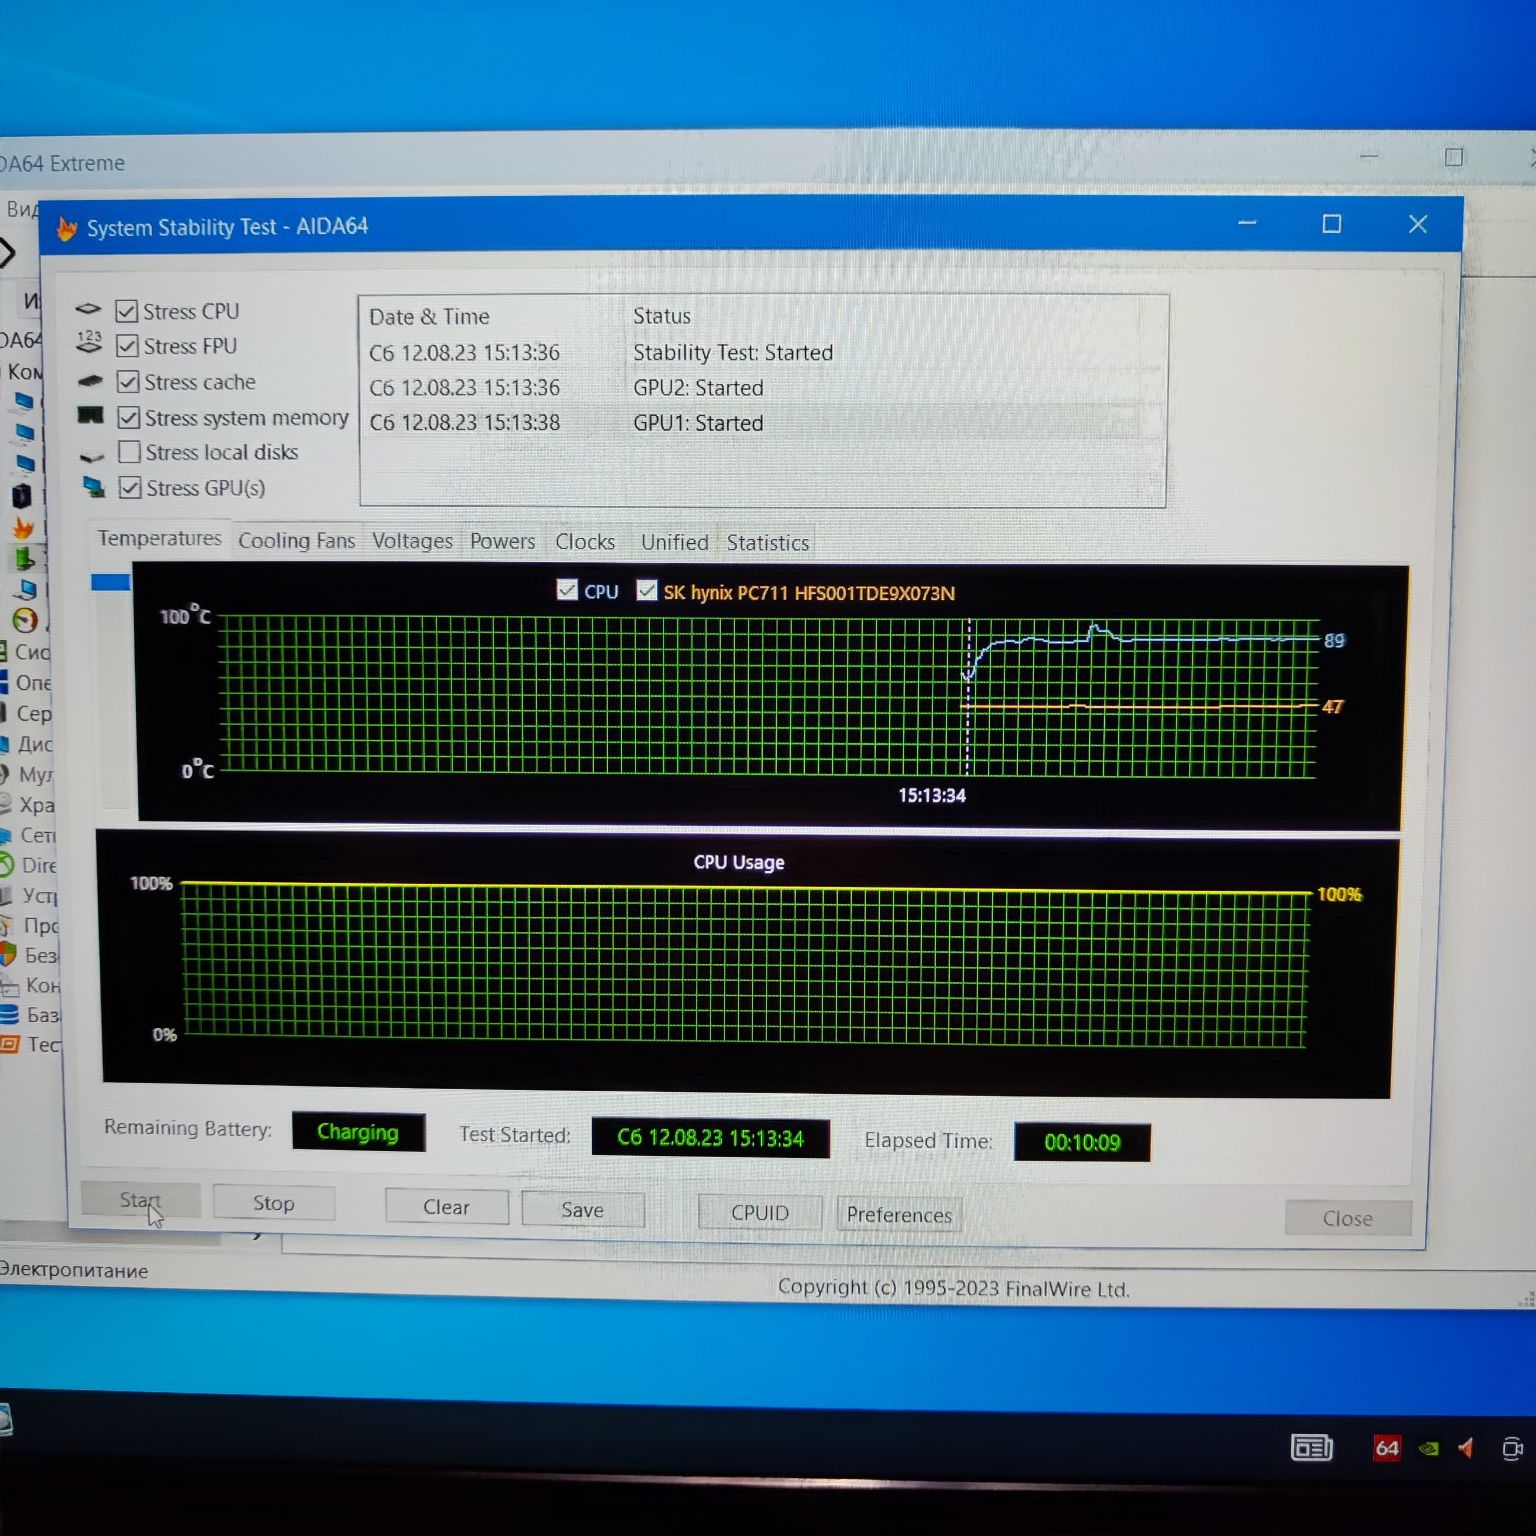
Task: Select the GPU2: Started log row
Action: coord(762,388)
